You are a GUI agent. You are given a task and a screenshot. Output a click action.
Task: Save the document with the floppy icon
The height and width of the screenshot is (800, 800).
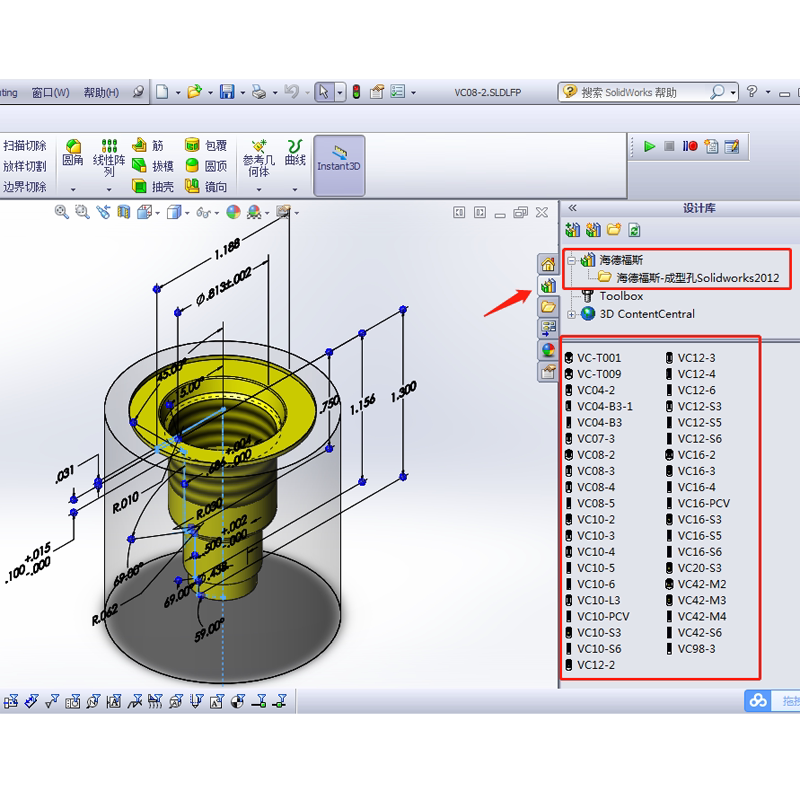pyautogui.click(x=227, y=92)
